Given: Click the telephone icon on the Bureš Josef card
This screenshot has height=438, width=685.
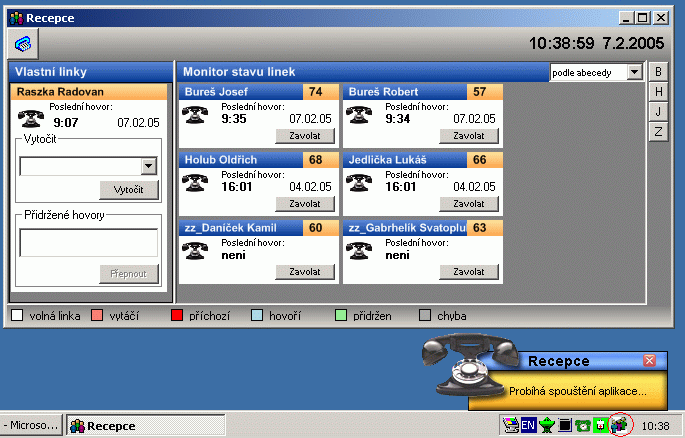Looking at the screenshot, I should [x=194, y=114].
